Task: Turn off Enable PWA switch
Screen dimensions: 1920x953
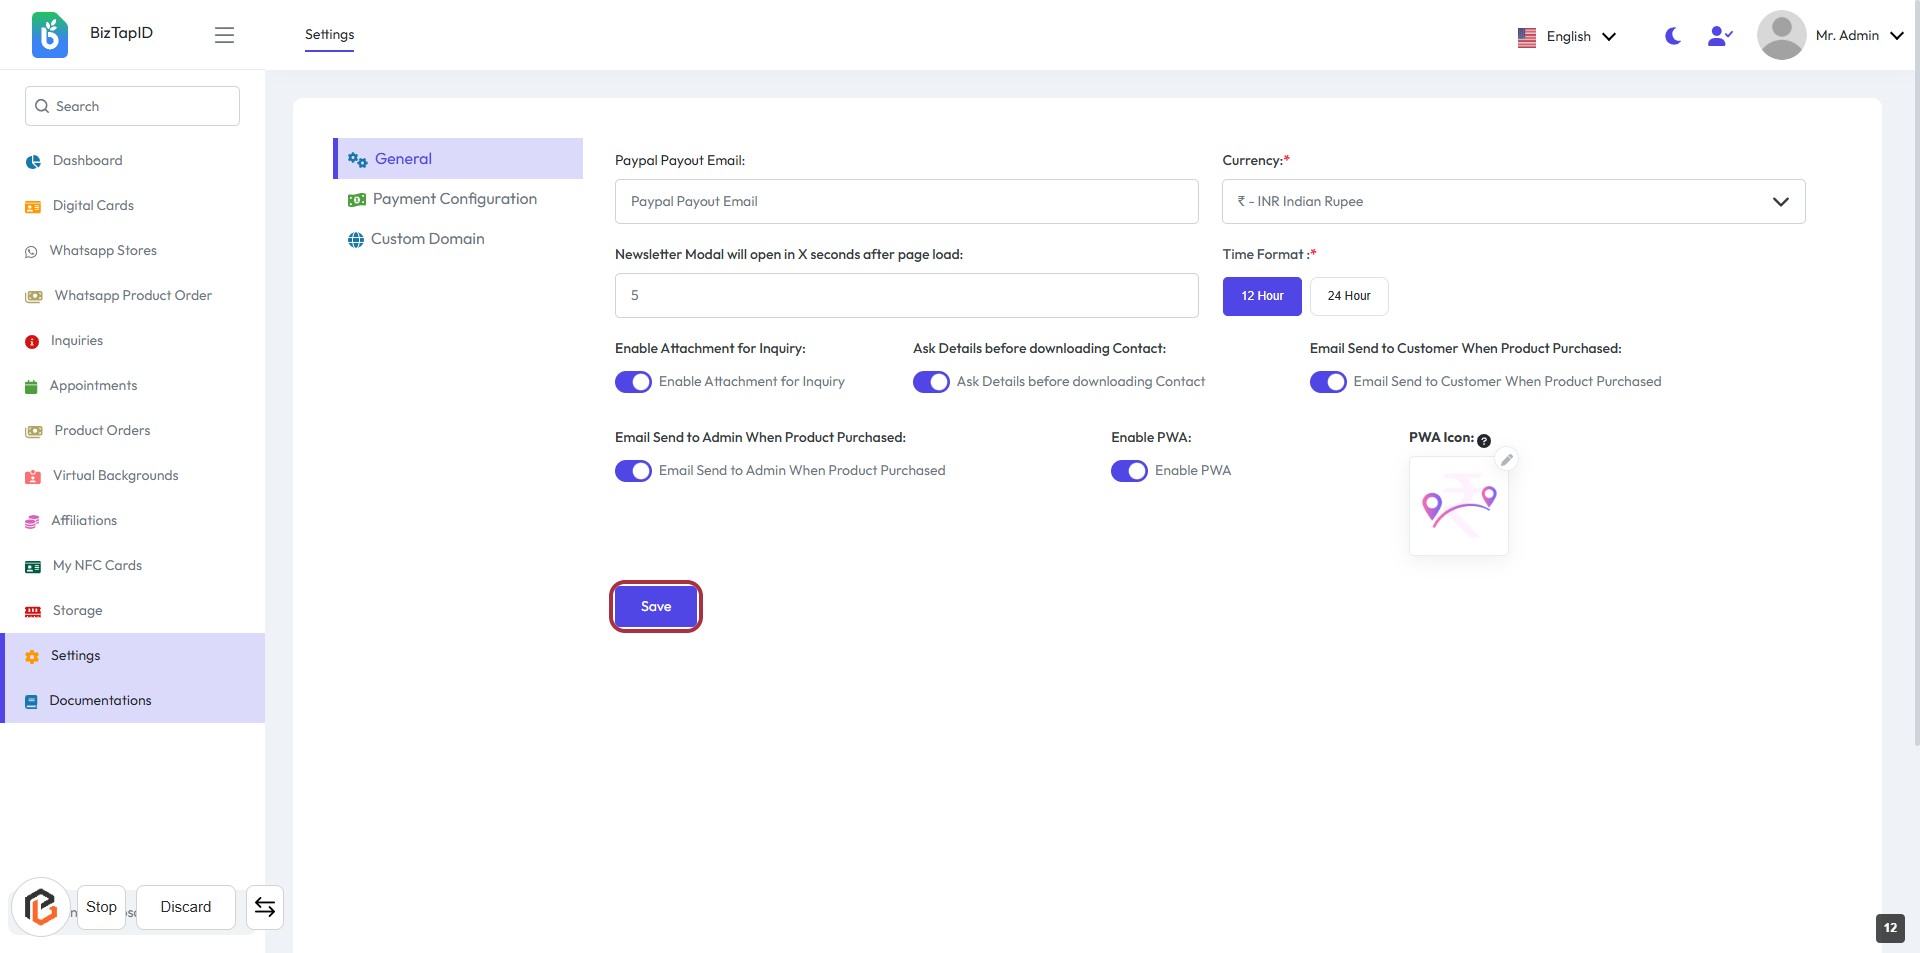Action: point(1129,471)
